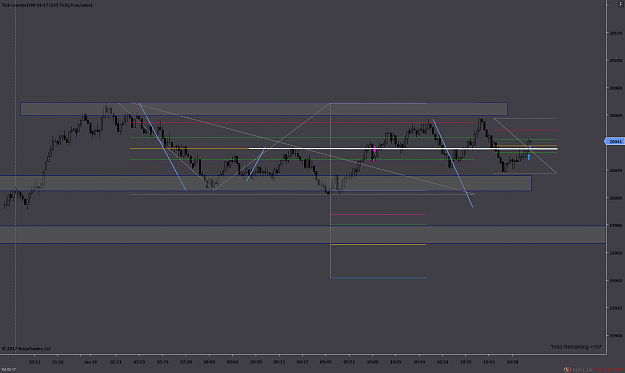Click the 19960 price axis label

pyautogui.click(x=615, y=253)
